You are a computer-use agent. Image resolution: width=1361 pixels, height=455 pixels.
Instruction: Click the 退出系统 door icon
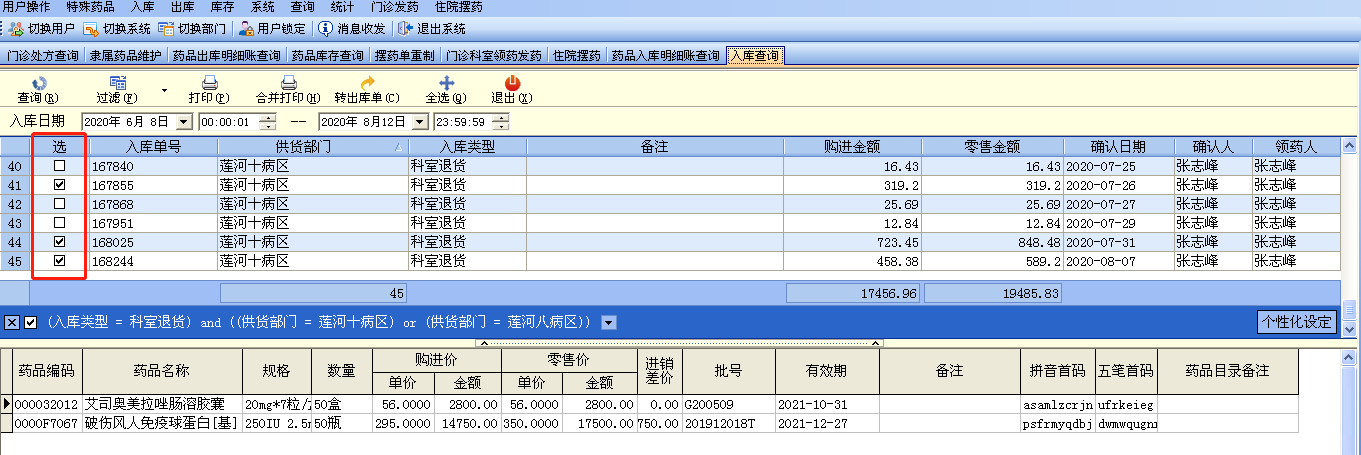tap(404, 29)
